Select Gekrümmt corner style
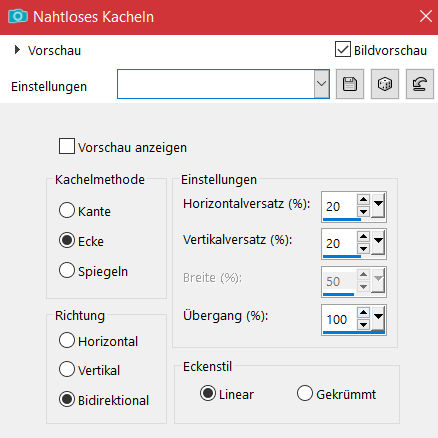The width and height of the screenshot is (438, 438). [305, 393]
